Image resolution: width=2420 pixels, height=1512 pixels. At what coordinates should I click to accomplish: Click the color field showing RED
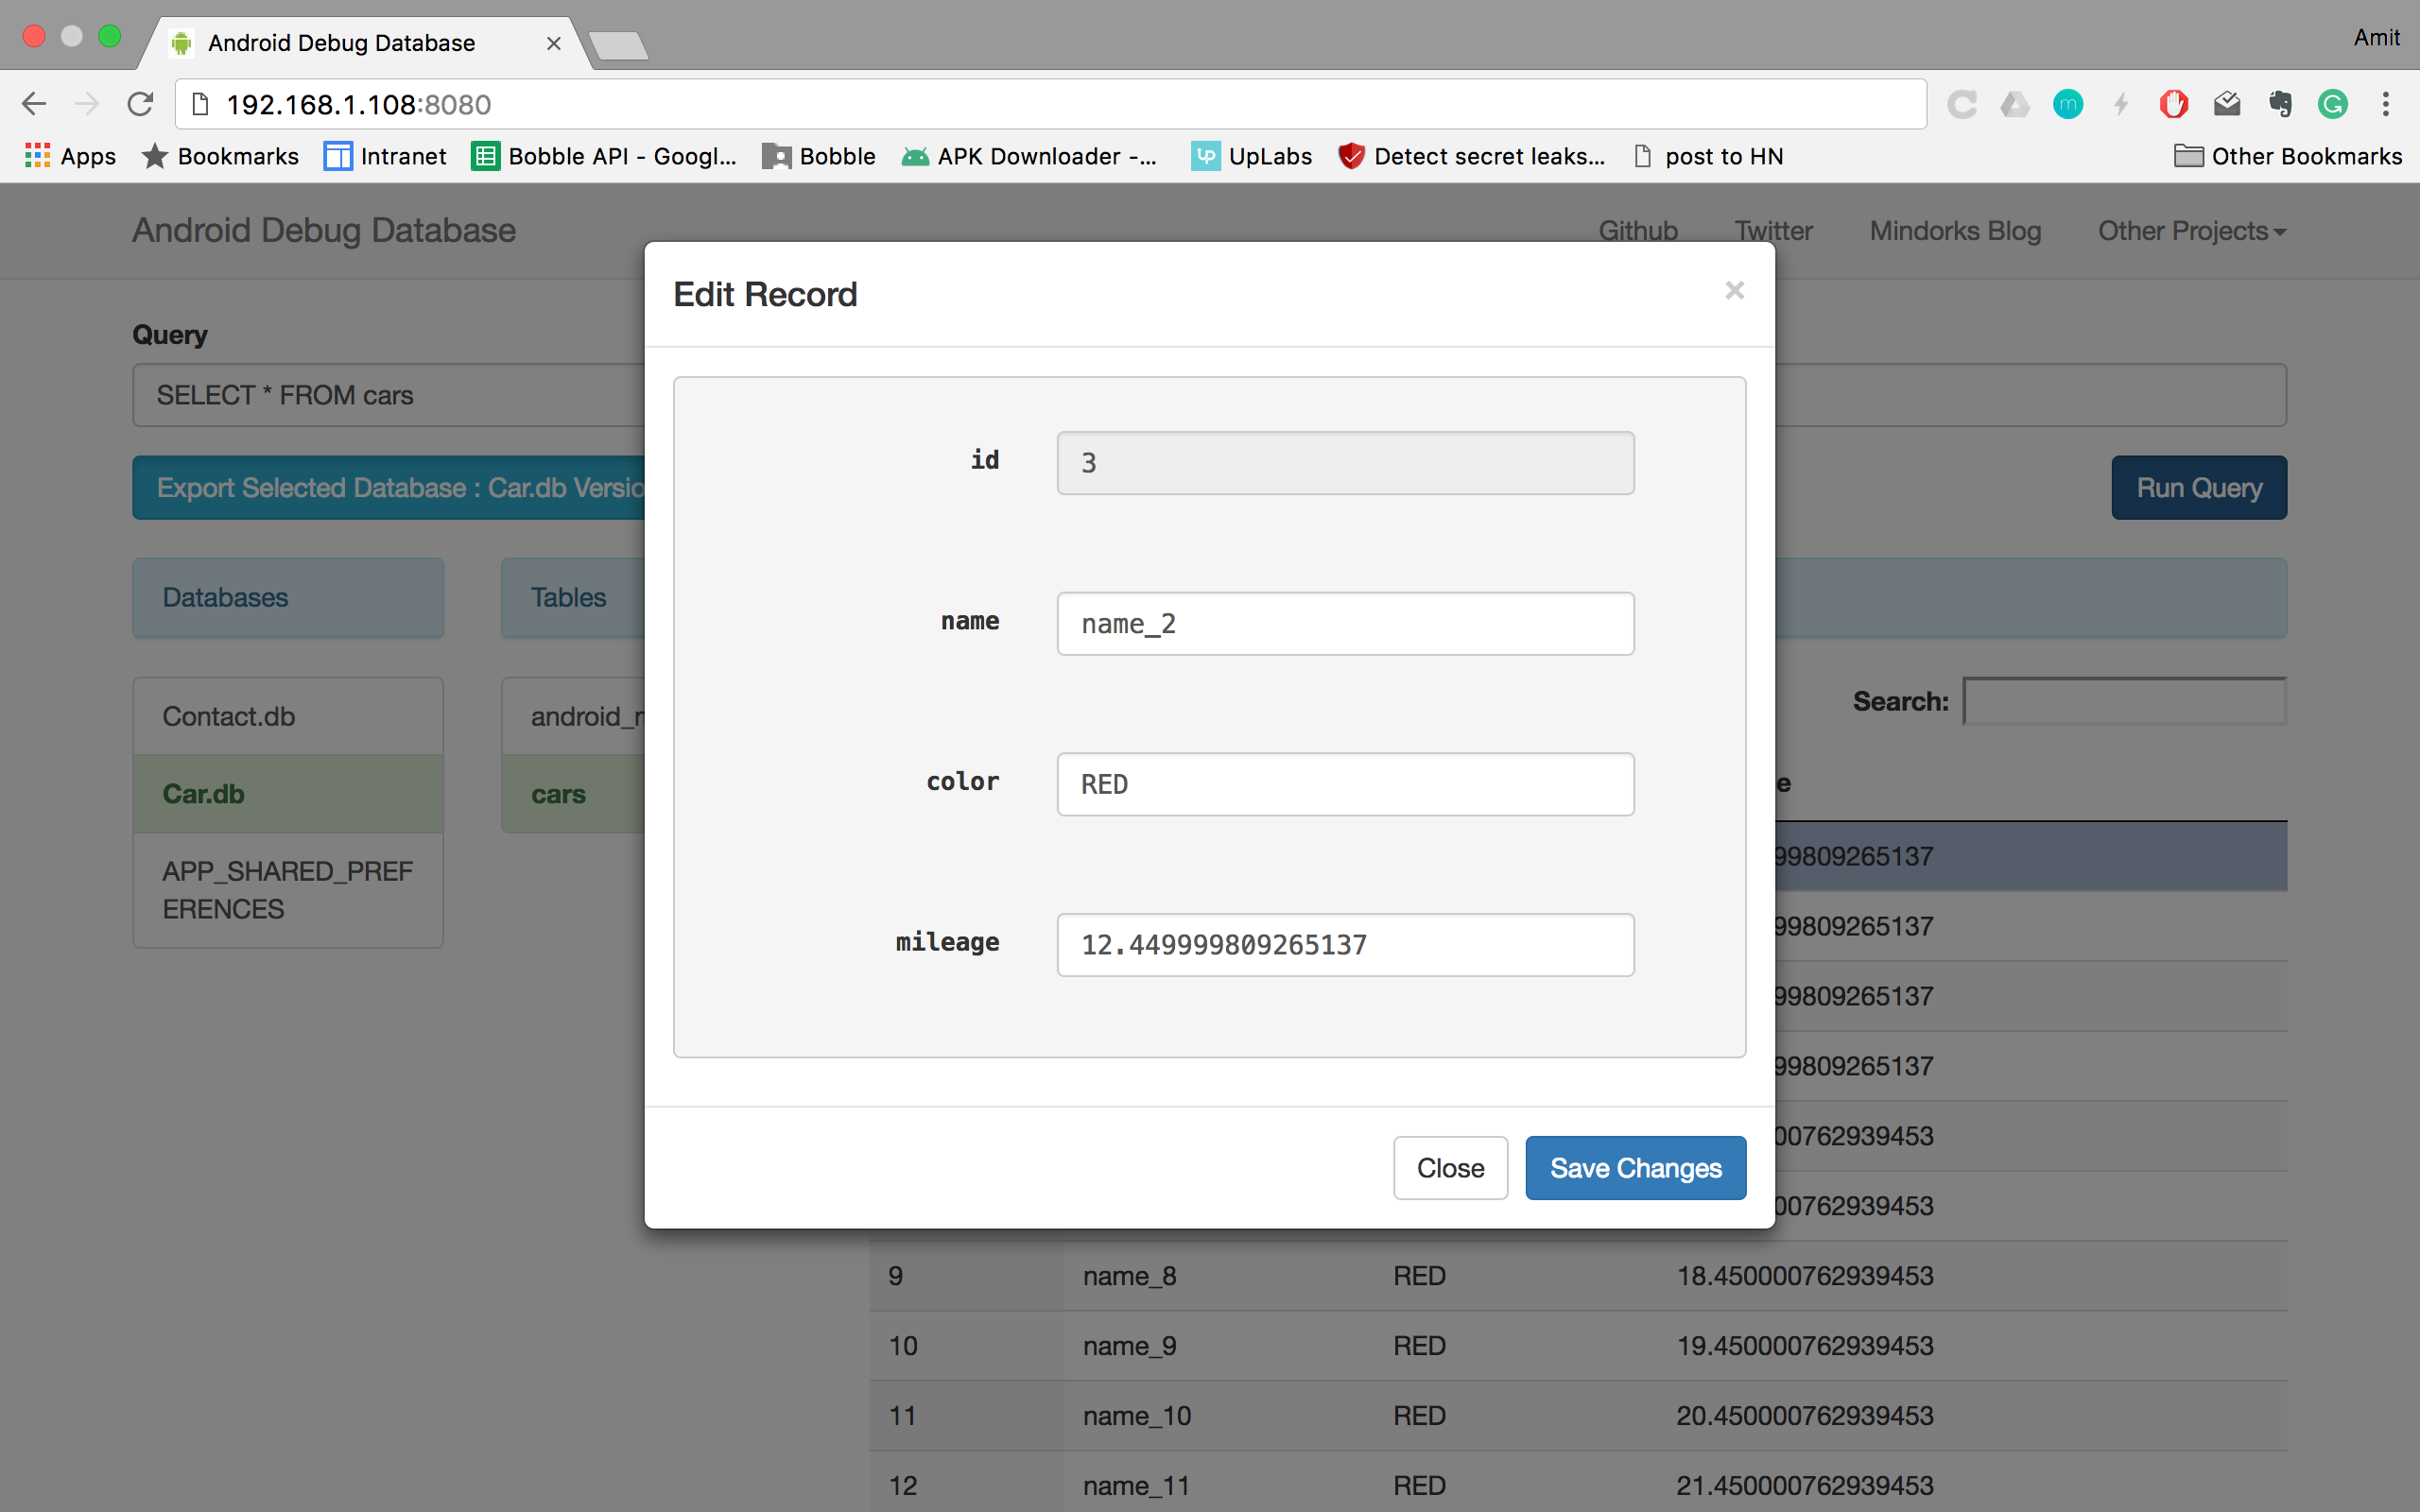pyautogui.click(x=1345, y=783)
